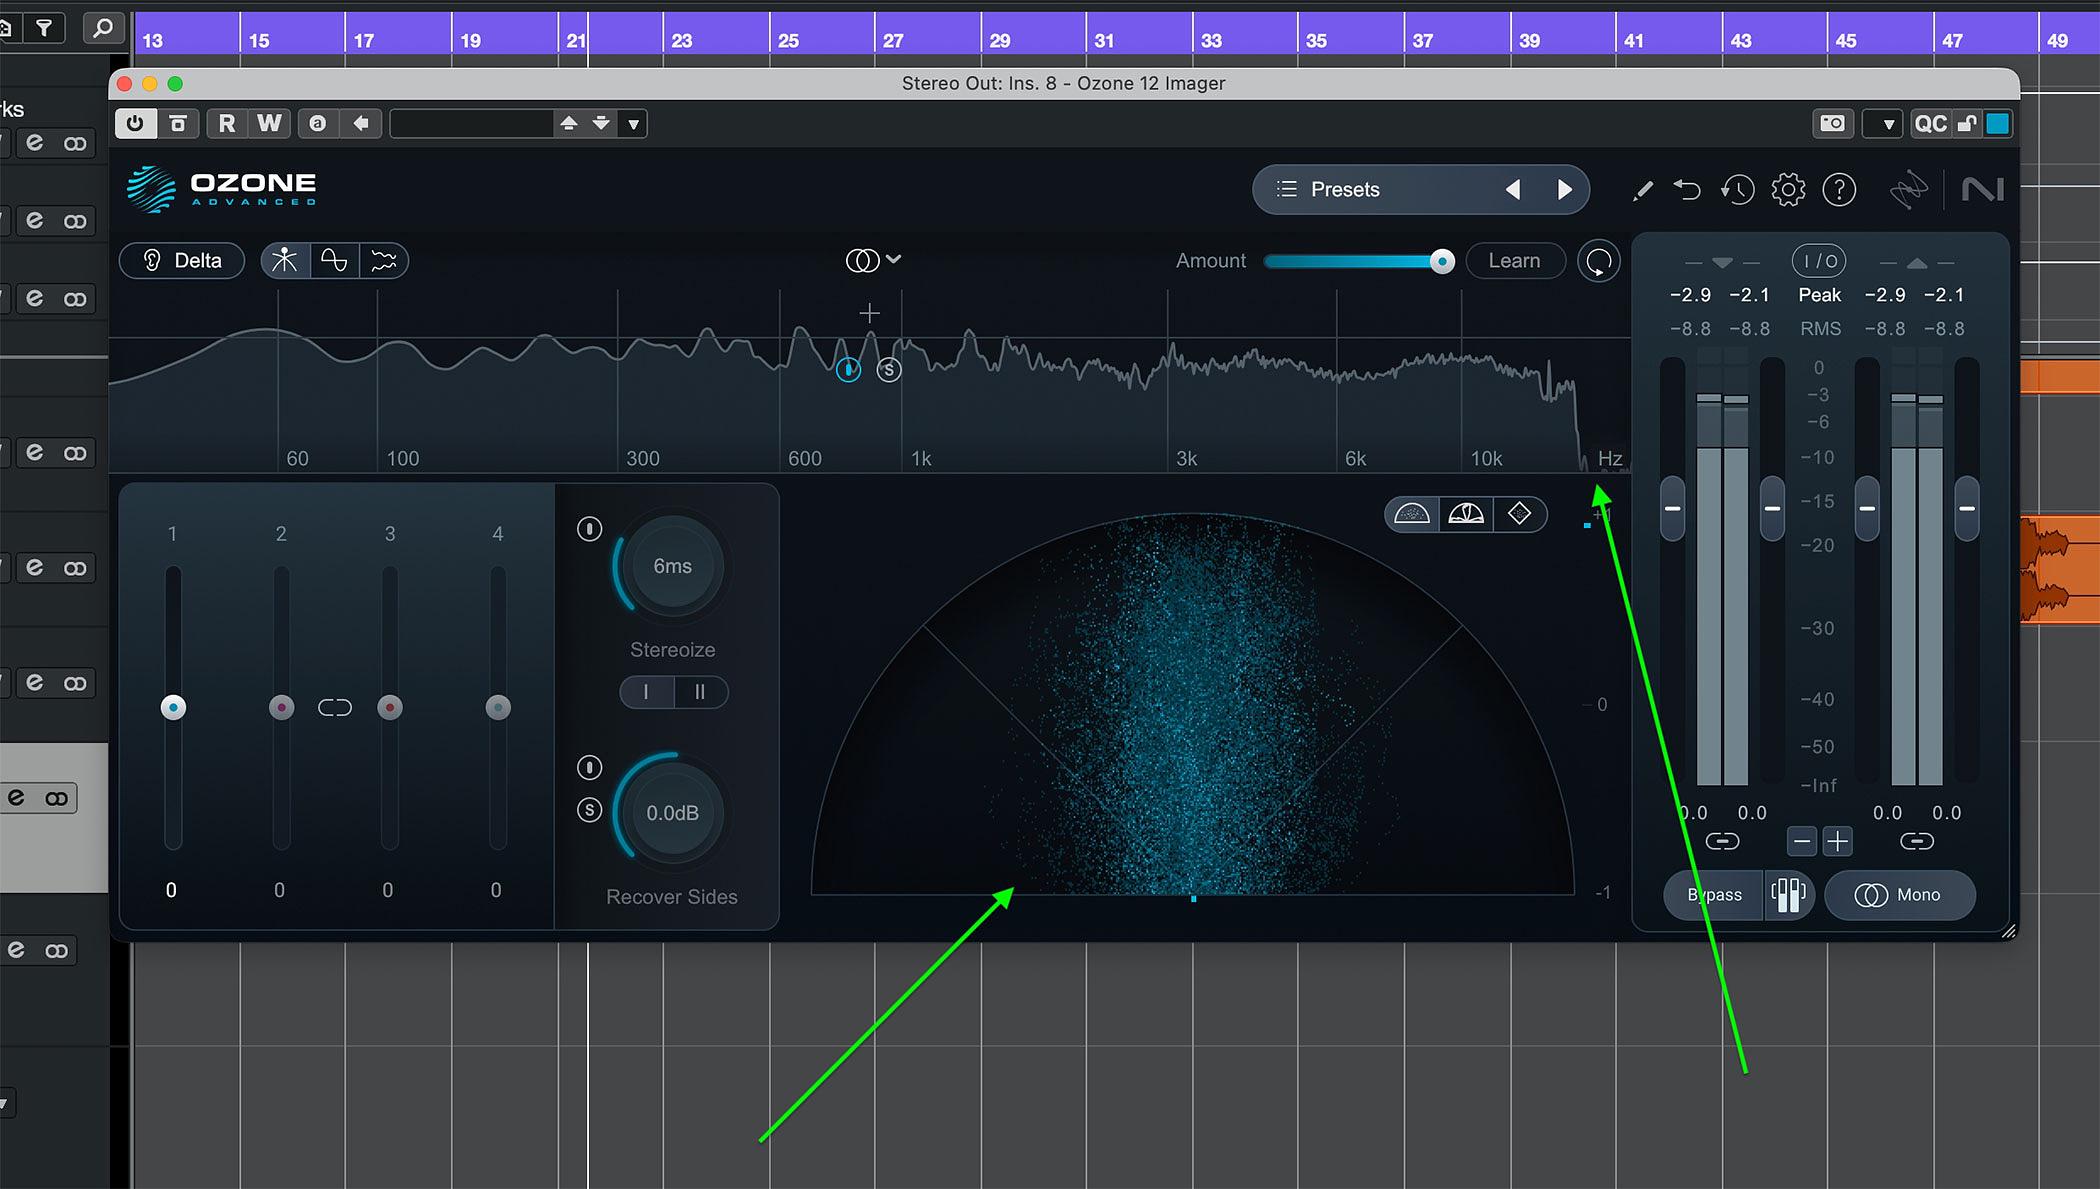Click the gain match icon beside Bypass
Image resolution: width=2100 pixels, height=1189 pixels.
click(1788, 895)
